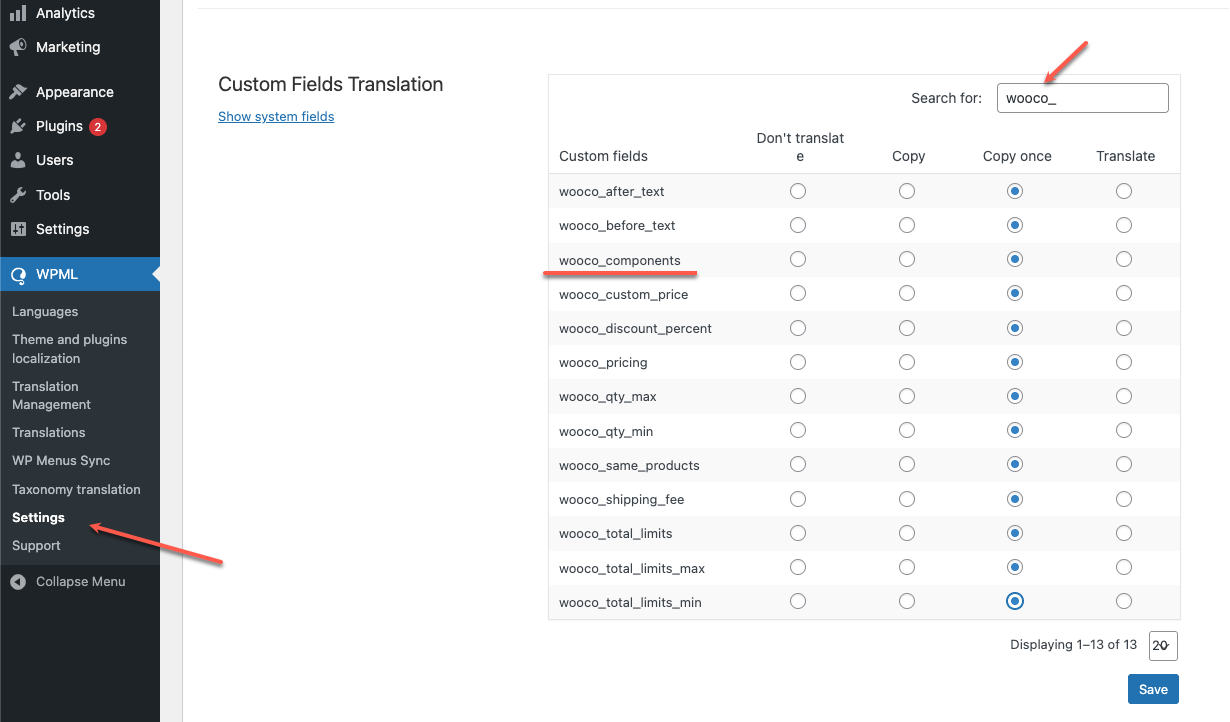Click the Analytics bar chart icon
The height and width of the screenshot is (722, 1230).
coord(18,13)
